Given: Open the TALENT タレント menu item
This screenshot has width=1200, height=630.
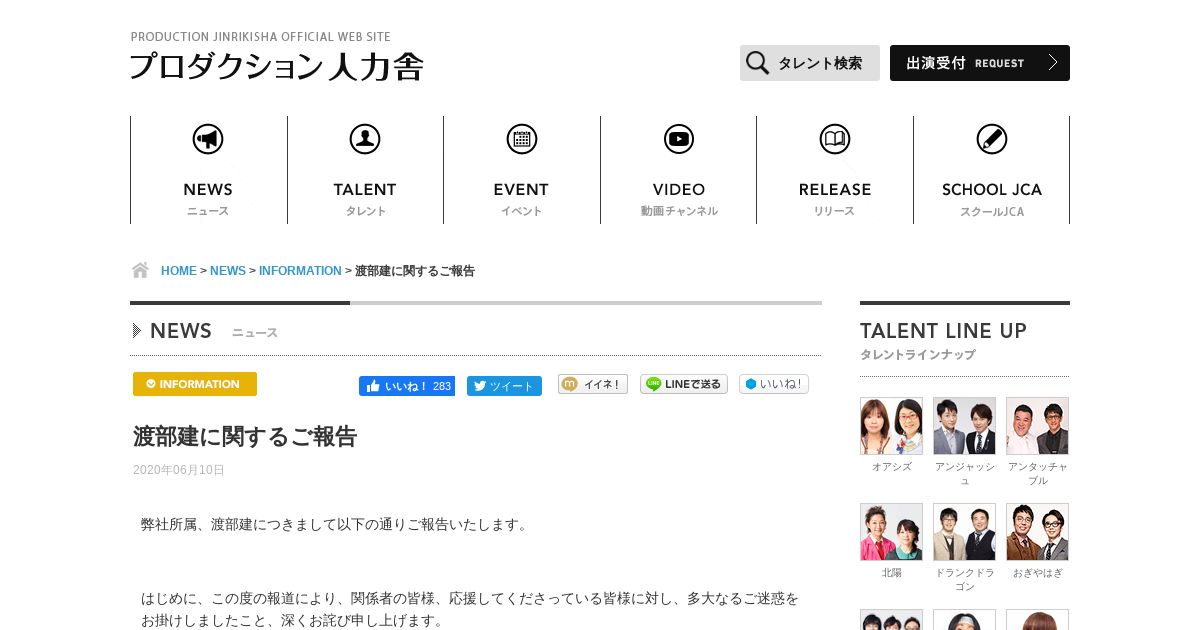Looking at the screenshot, I should click(365, 170).
